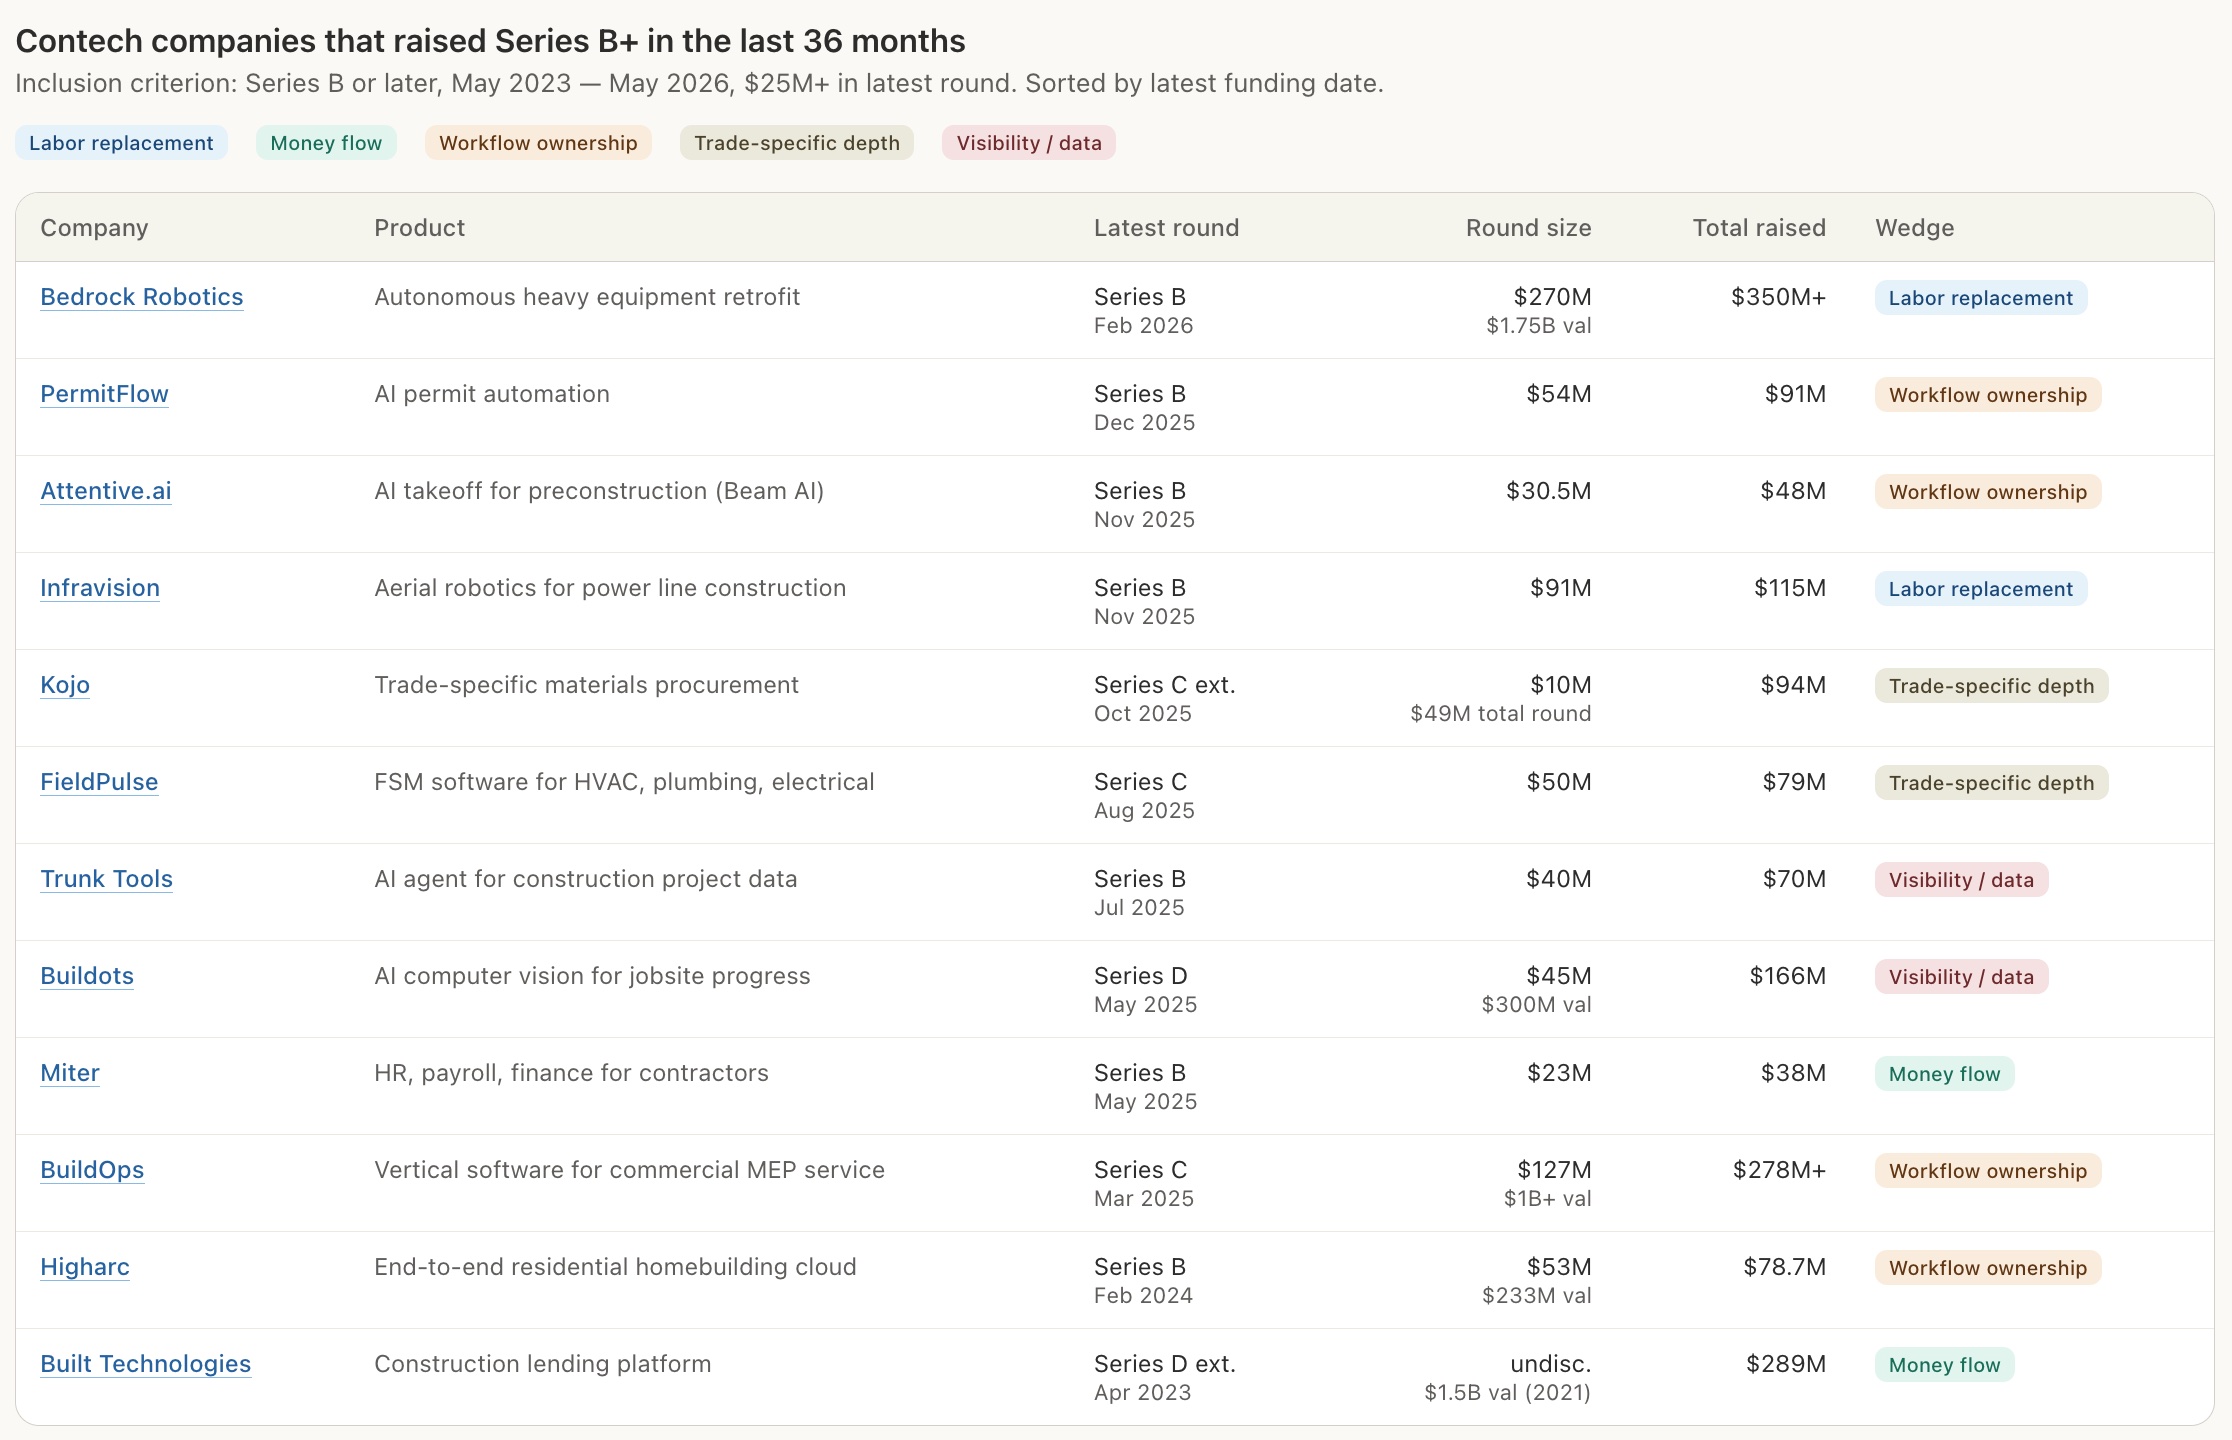
Task: Click the $54M round size value
Action: [x=1558, y=394]
